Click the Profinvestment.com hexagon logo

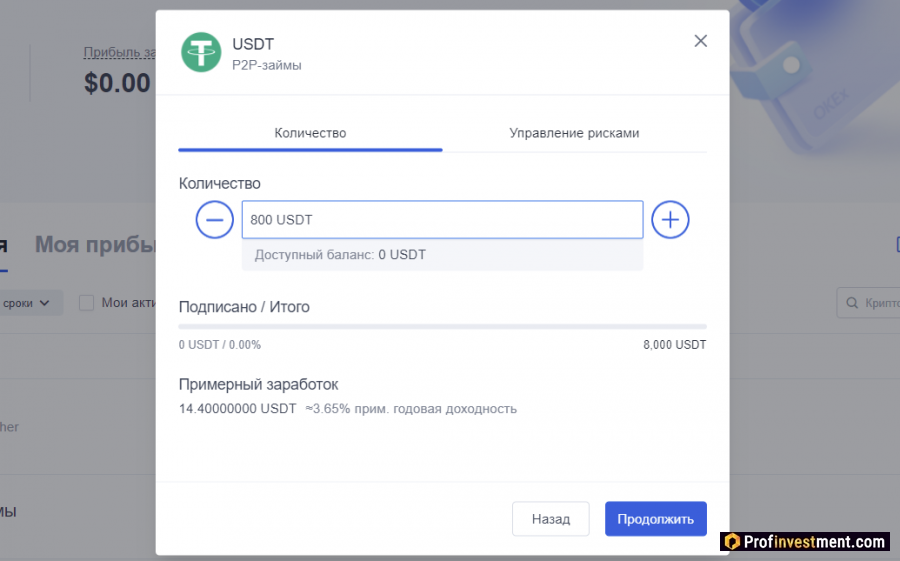pos(732,541)
